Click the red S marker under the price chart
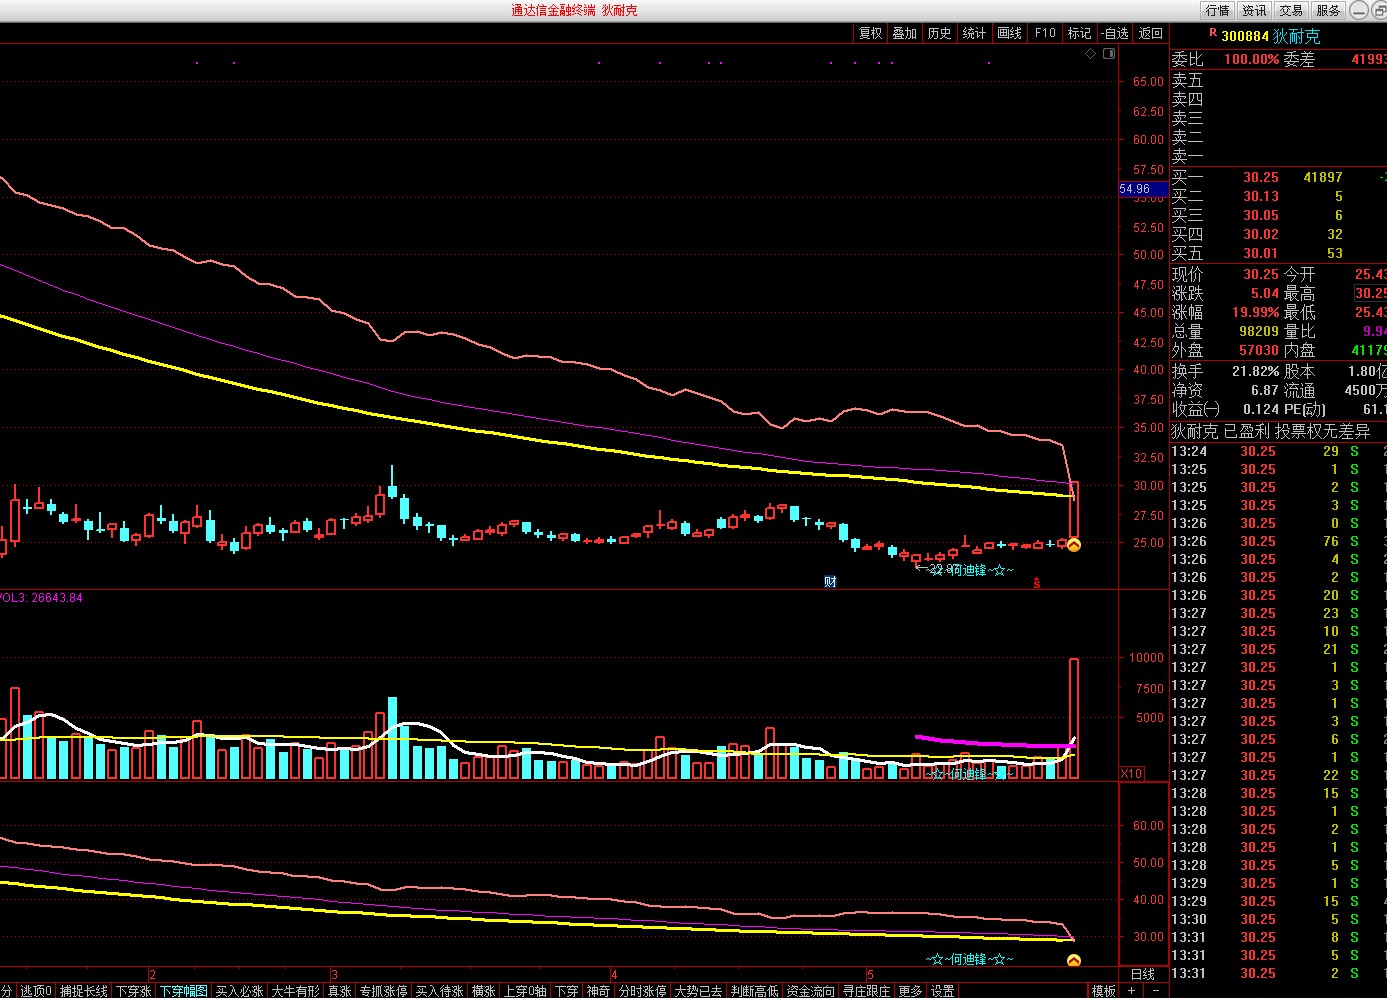The width and height of the screenshot is (1387, 998). pyautogui.click(x=1037, y=583)
